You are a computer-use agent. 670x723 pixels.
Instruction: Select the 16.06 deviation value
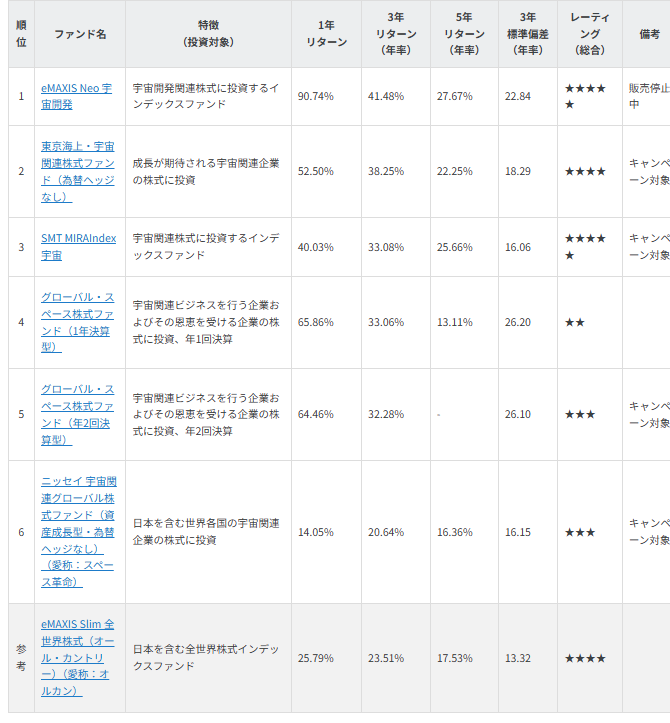point(518,247)
